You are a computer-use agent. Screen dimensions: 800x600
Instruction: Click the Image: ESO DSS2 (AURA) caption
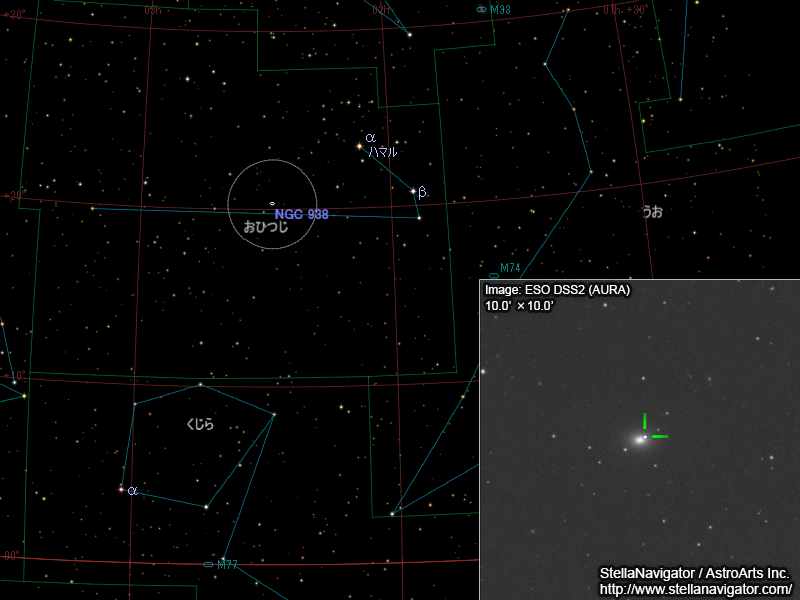pyautogui.click(x=558, y=290)
